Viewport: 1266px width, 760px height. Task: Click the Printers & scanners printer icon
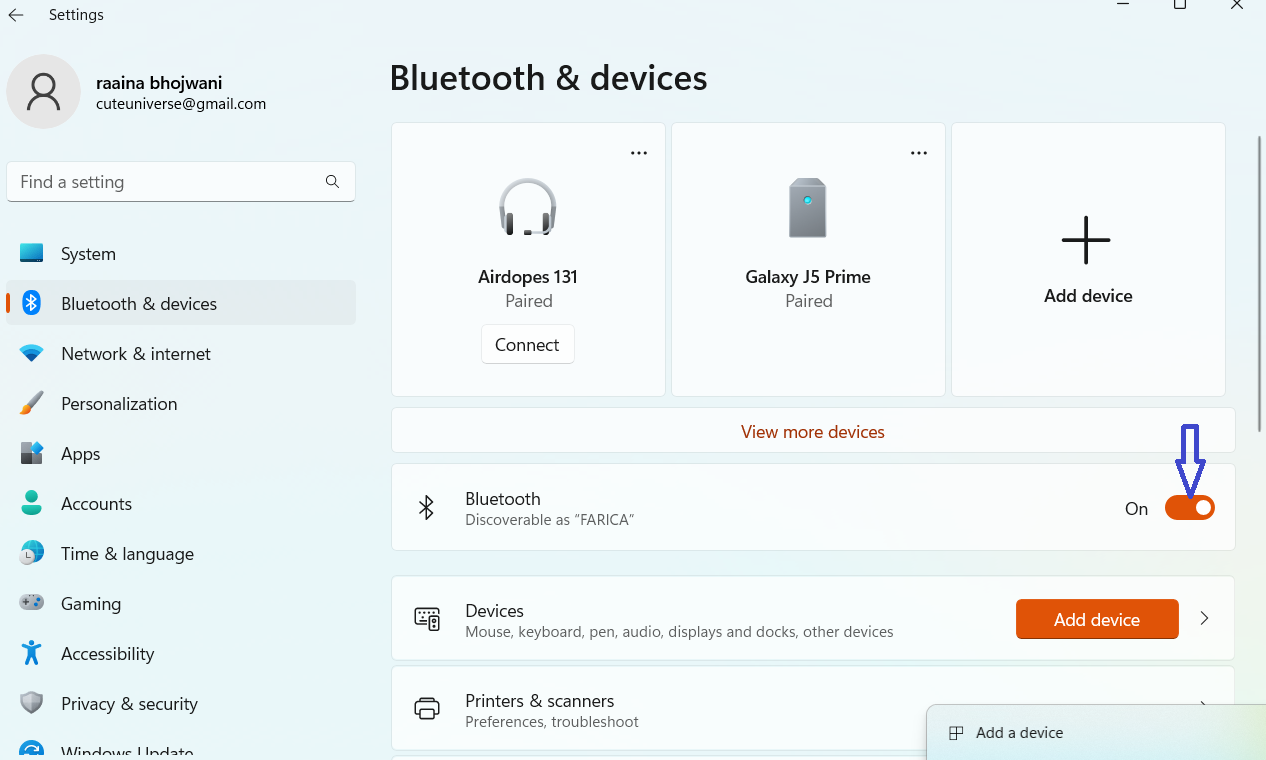tap(427, 709)
